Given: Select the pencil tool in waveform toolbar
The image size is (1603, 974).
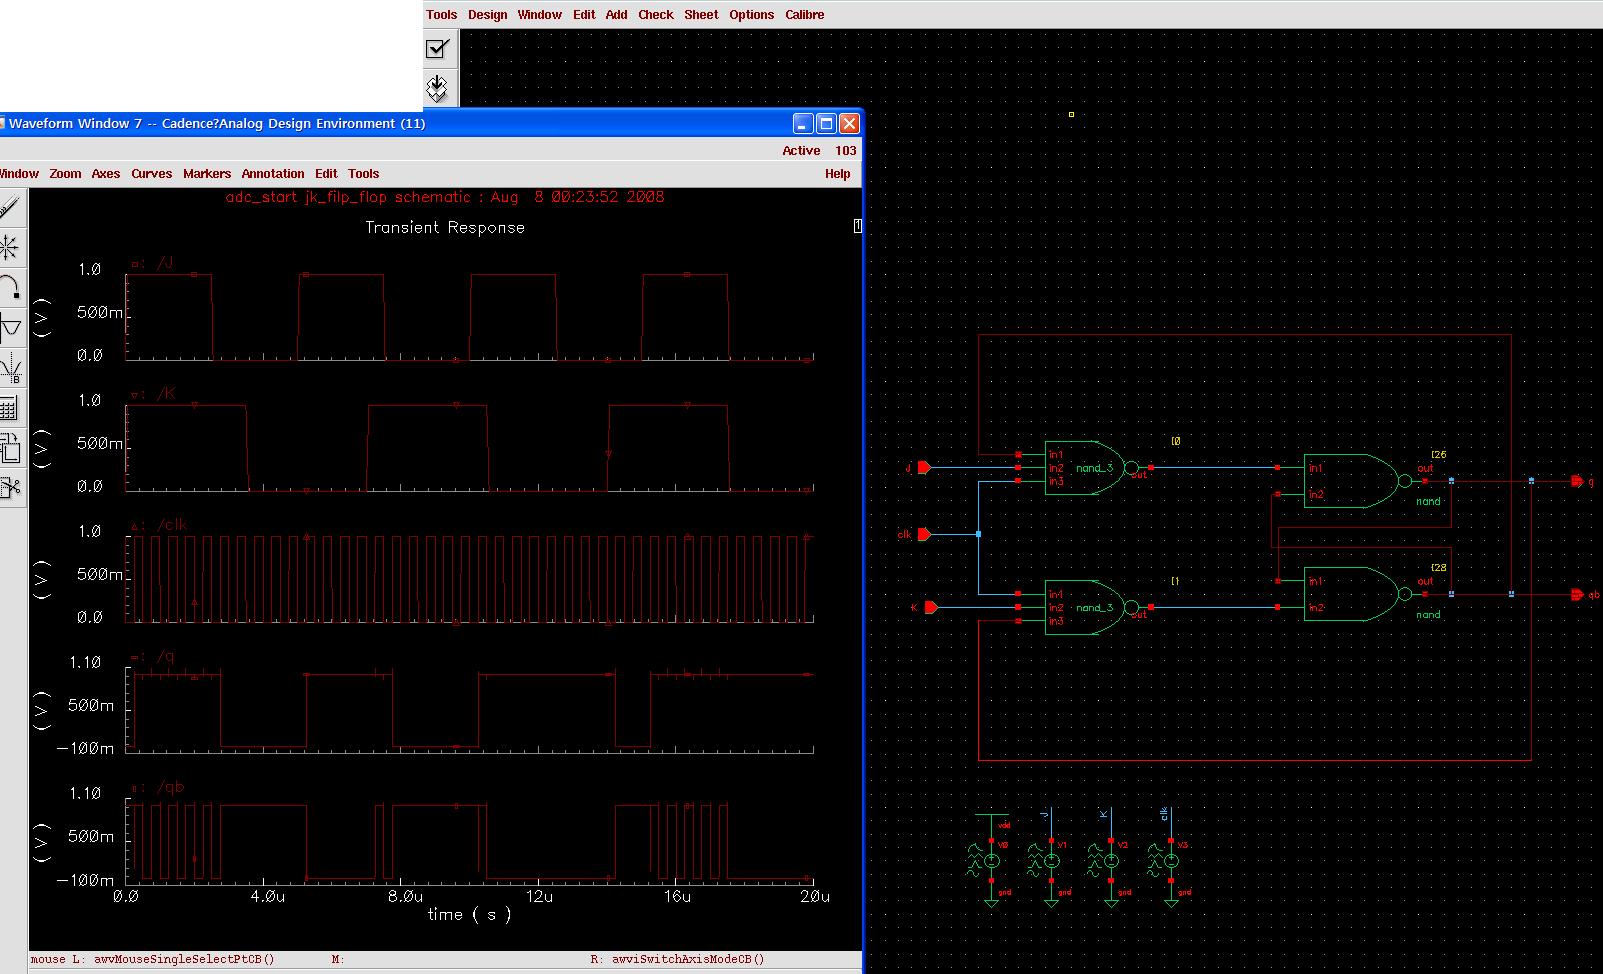Looking at the screenshot, I should [x=9, y=208].
